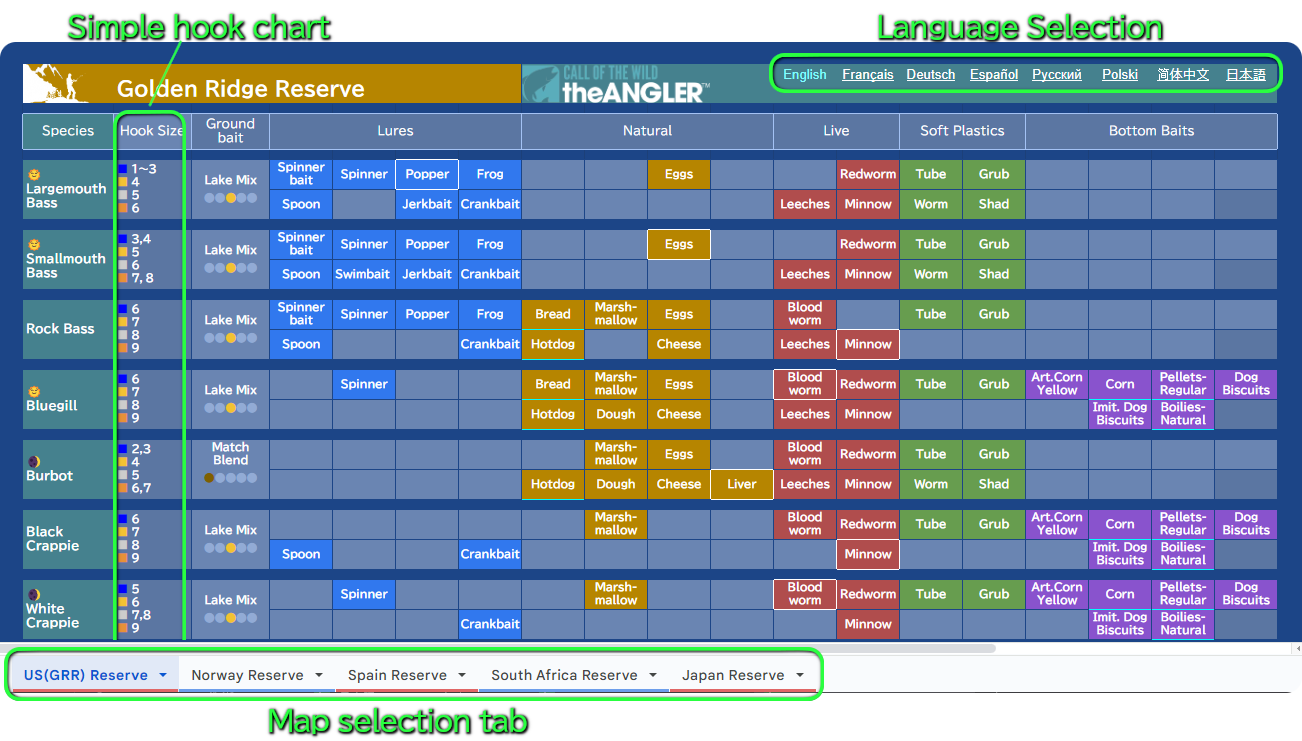Click the sun icon beside Smallmouth Bass
This screenshot has width=1302, height=741.
click(33, 245)
